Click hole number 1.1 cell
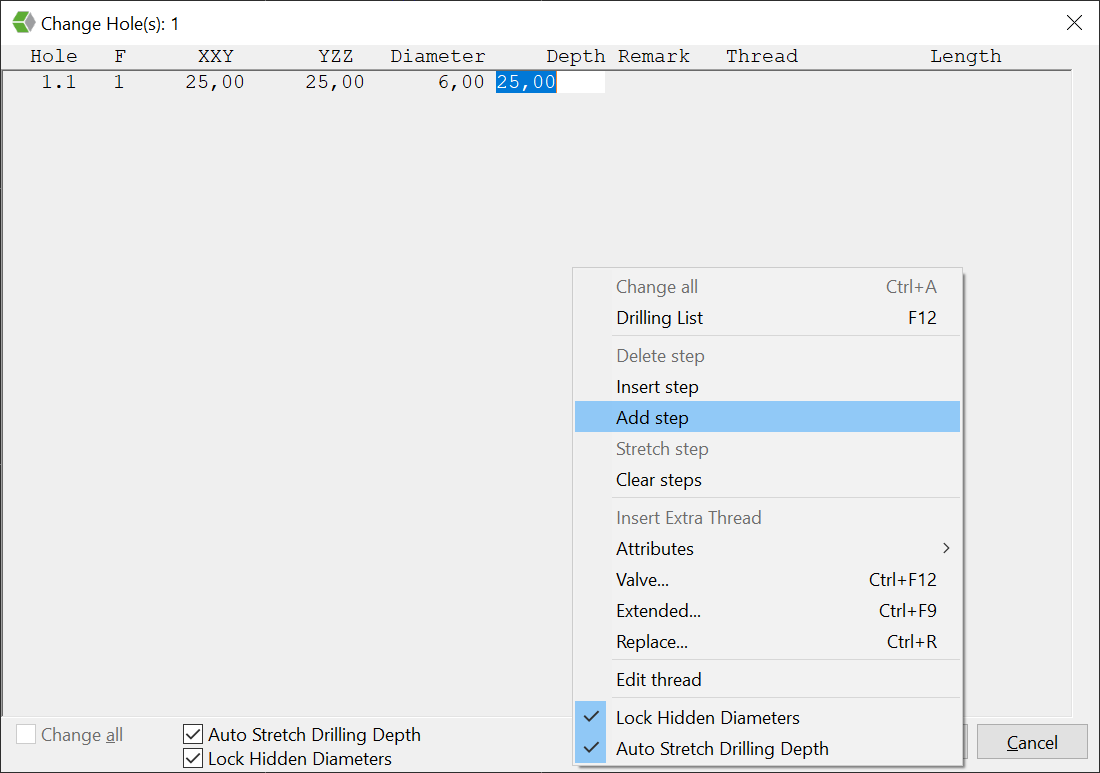Screen dimensions: 1100x773 click(x=58, y=82)
